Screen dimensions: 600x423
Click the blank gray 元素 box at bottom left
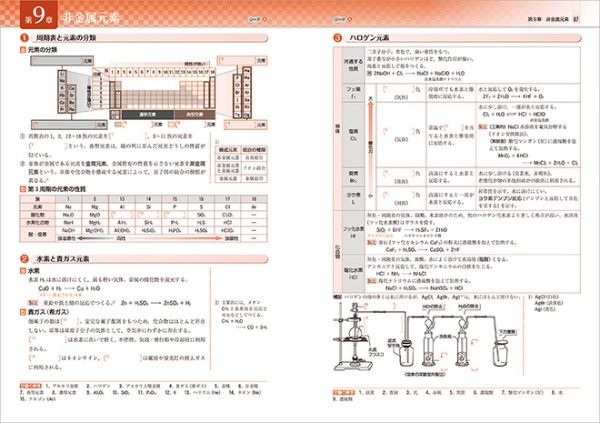coord(69,124)
